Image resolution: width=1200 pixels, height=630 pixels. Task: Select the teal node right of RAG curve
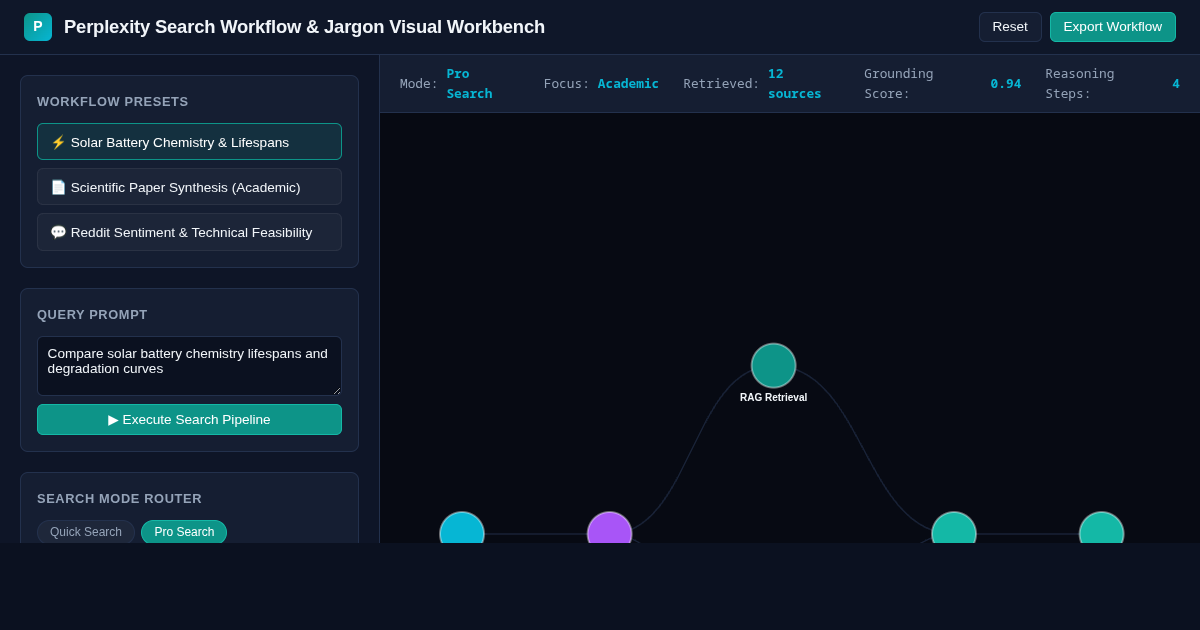point(954,528)
